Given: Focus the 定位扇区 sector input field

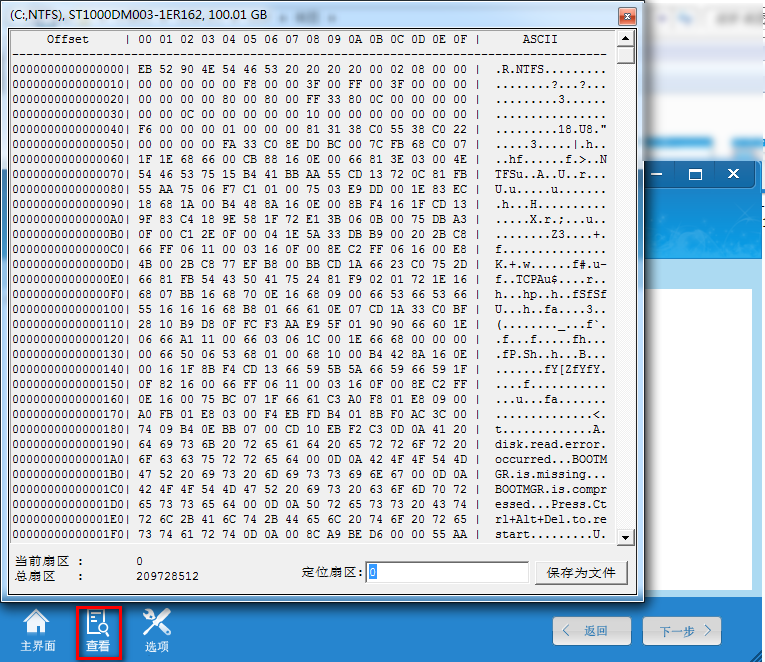Looking at the screenshot, I should click(447, 572).
